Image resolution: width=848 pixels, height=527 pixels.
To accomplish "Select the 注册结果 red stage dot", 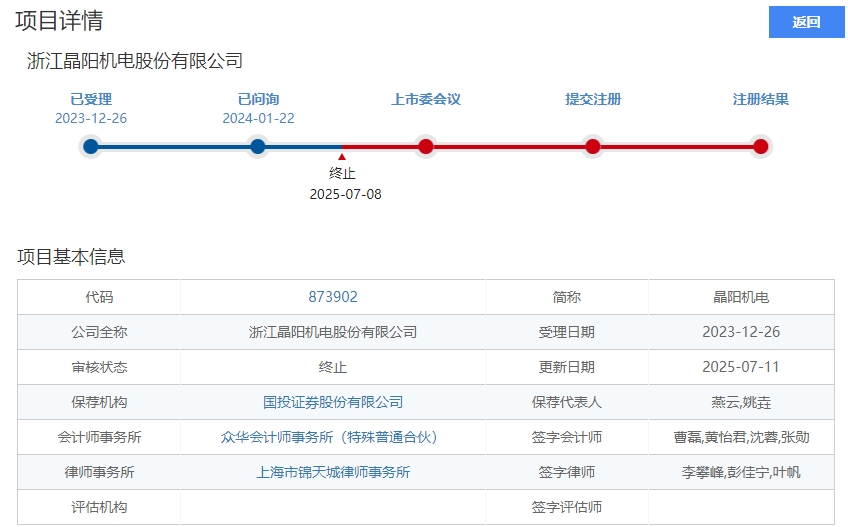I will point(760,146).
